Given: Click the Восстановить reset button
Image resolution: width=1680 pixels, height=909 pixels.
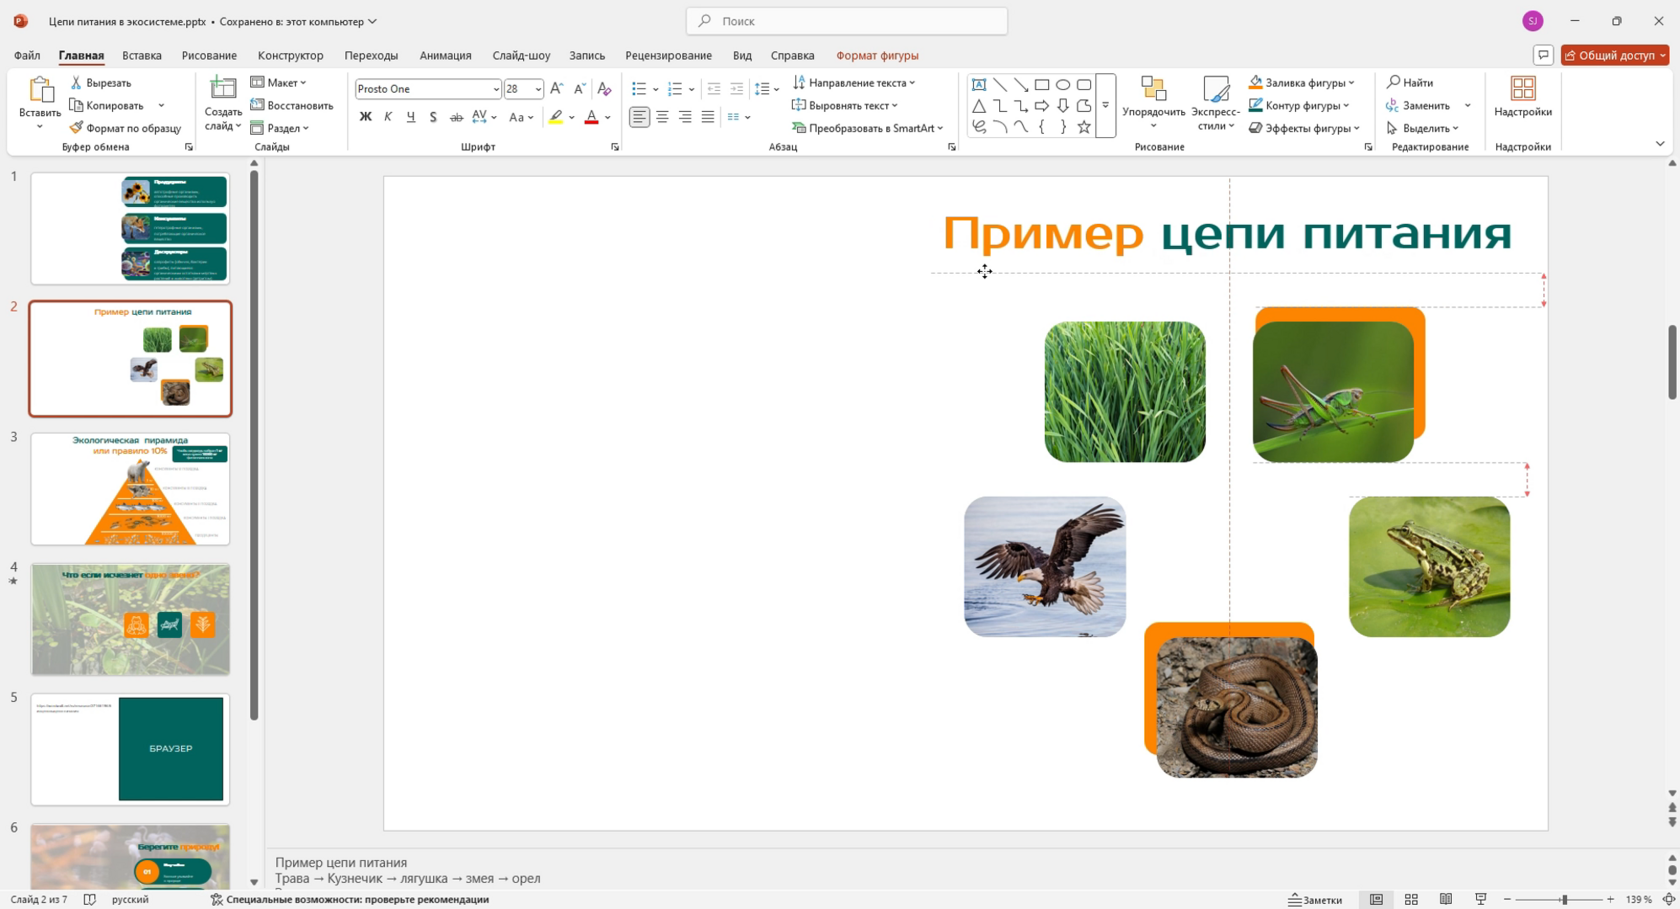Looking at the screenshot, I should (292, 105).
